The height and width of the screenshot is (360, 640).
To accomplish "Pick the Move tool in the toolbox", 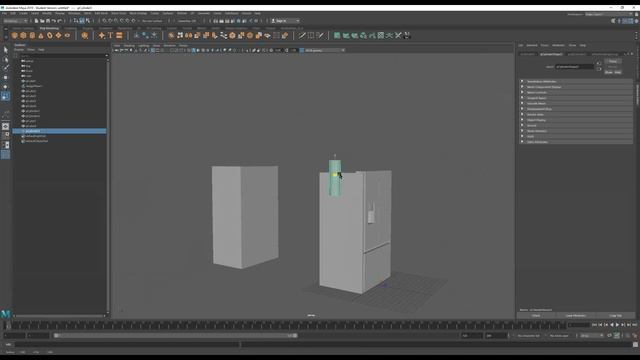I will pyautogui.click(x=6, y=78).
